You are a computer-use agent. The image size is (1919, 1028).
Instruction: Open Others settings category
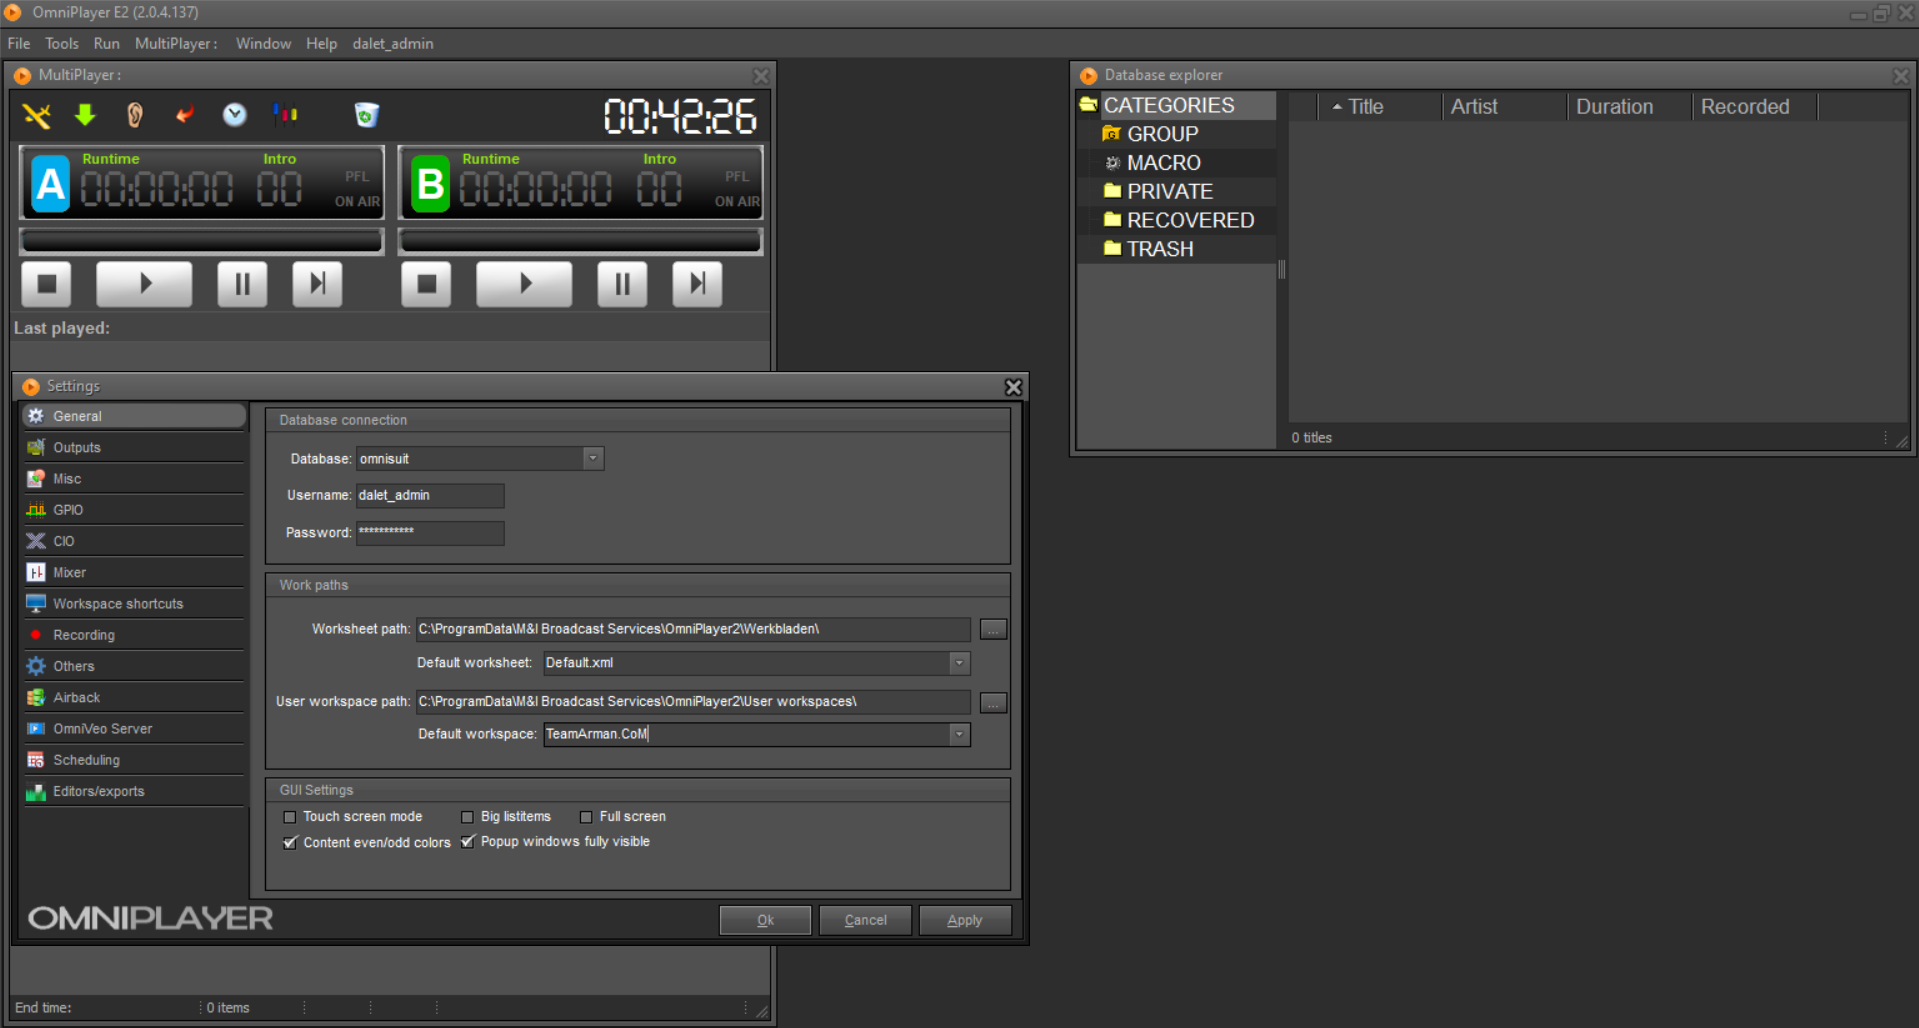pos(135,666)
